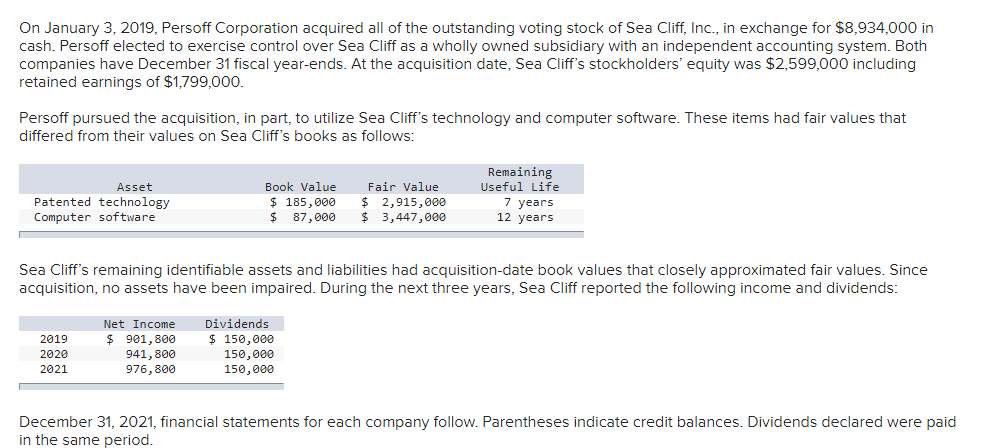Click the Fair Value column header
997x448 pixels.
403,187
